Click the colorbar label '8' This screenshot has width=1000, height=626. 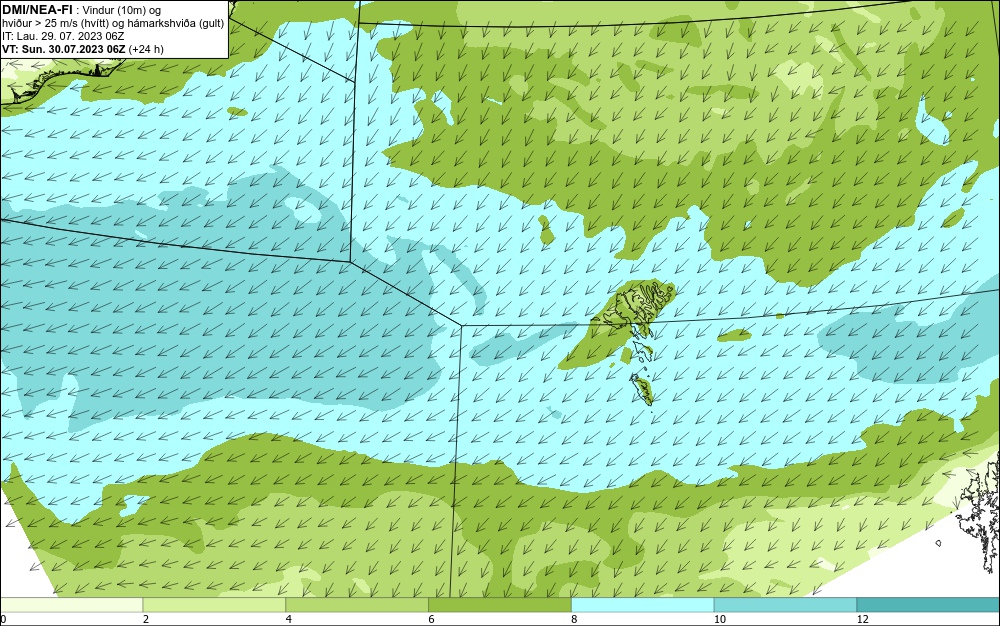pos(574,619)
